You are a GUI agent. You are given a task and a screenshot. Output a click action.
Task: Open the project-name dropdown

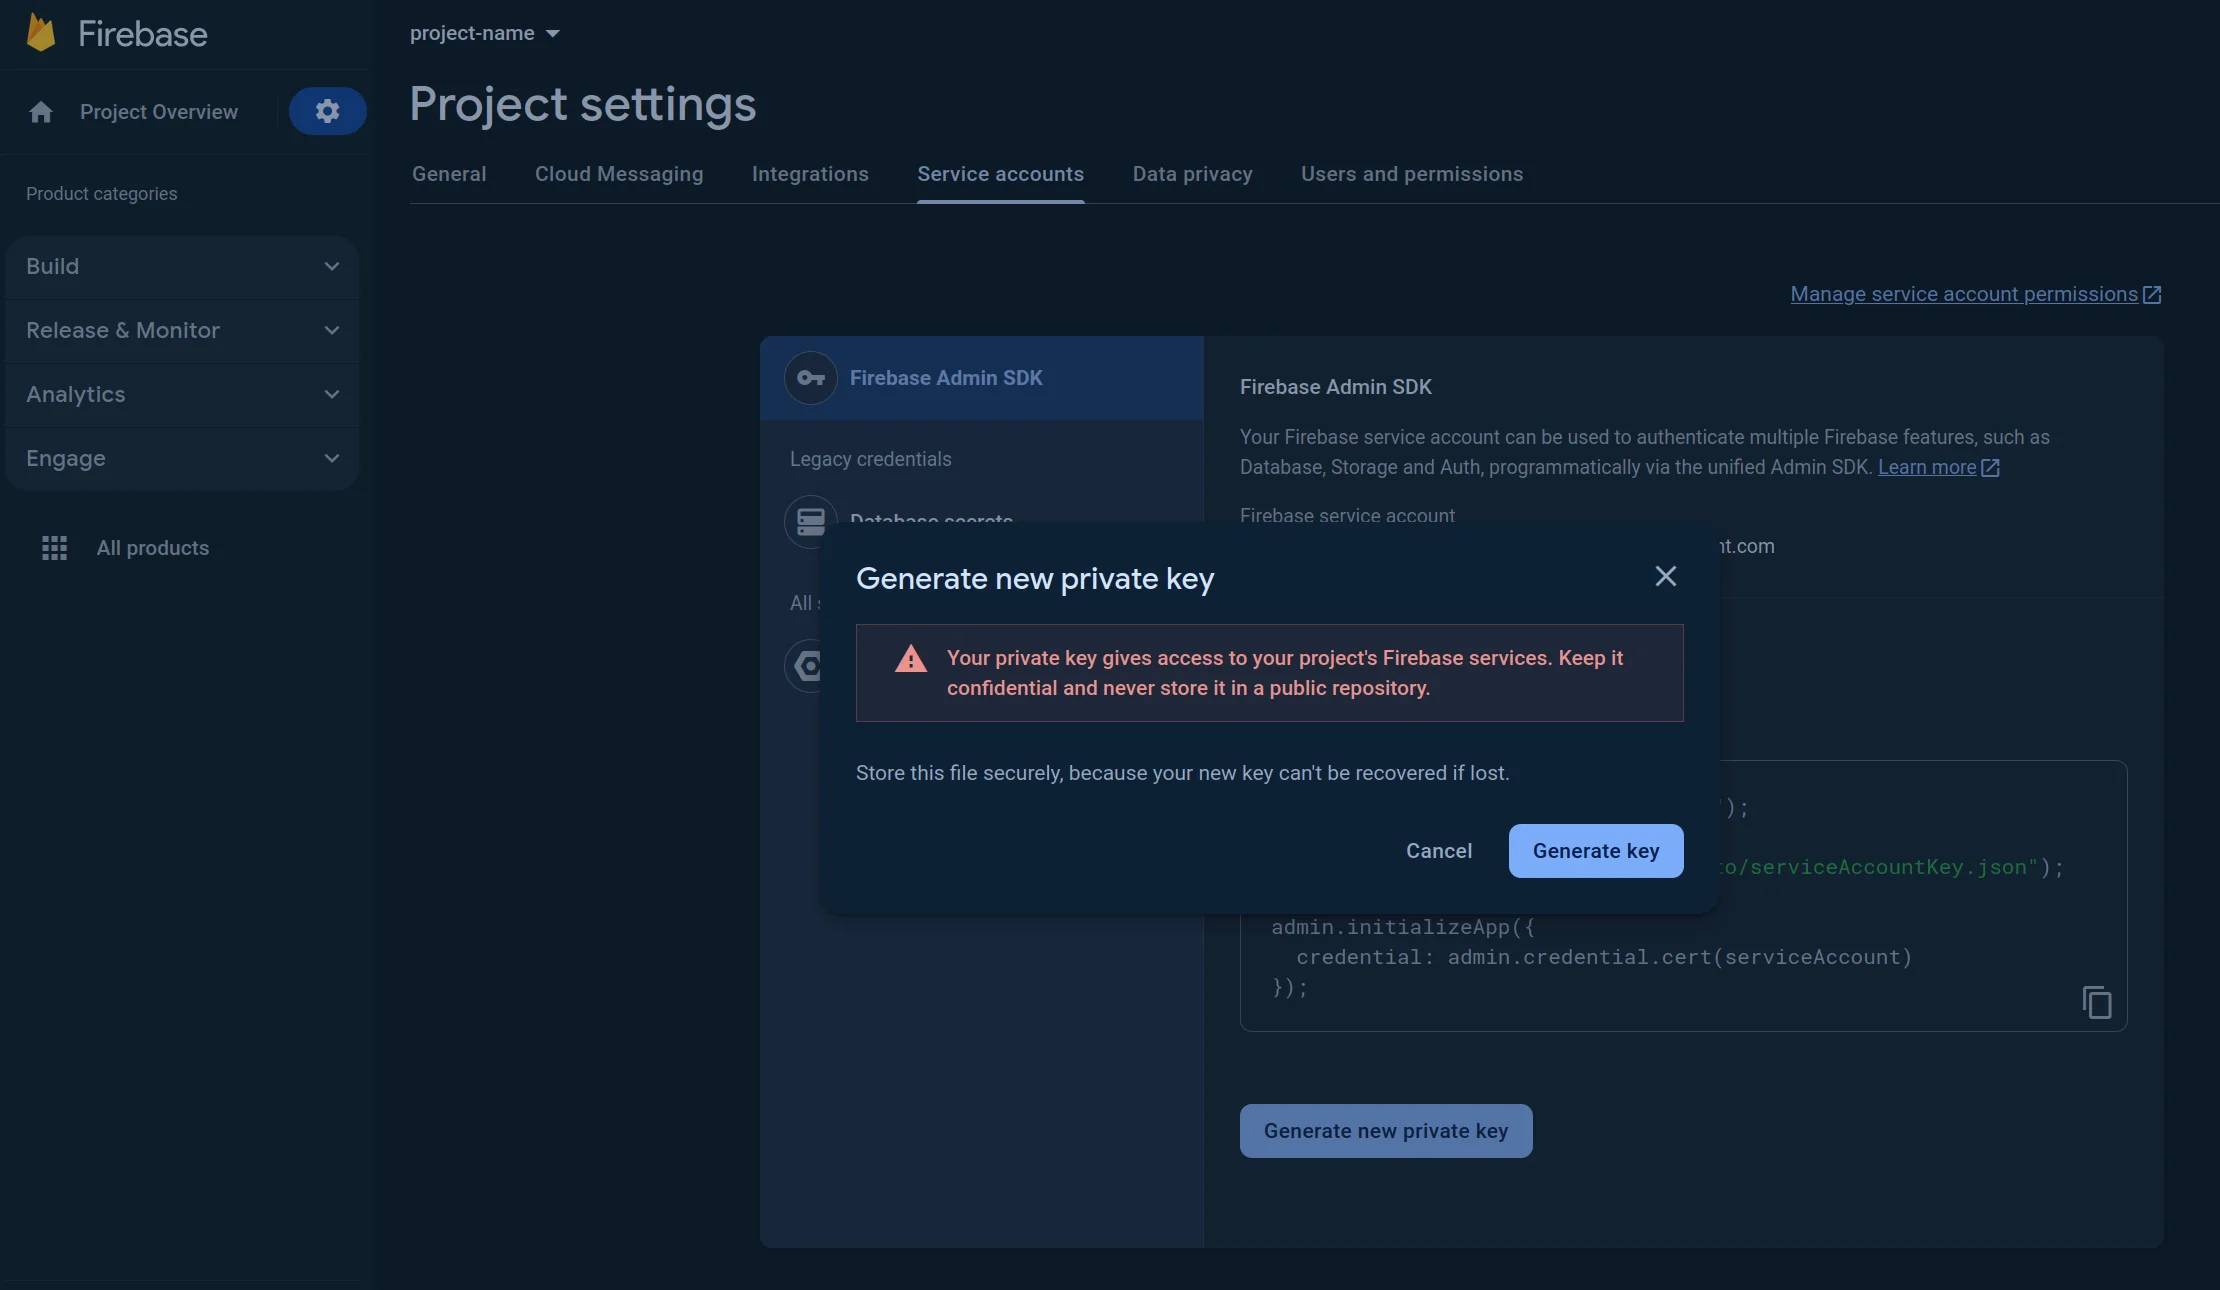tap(485, 33)
